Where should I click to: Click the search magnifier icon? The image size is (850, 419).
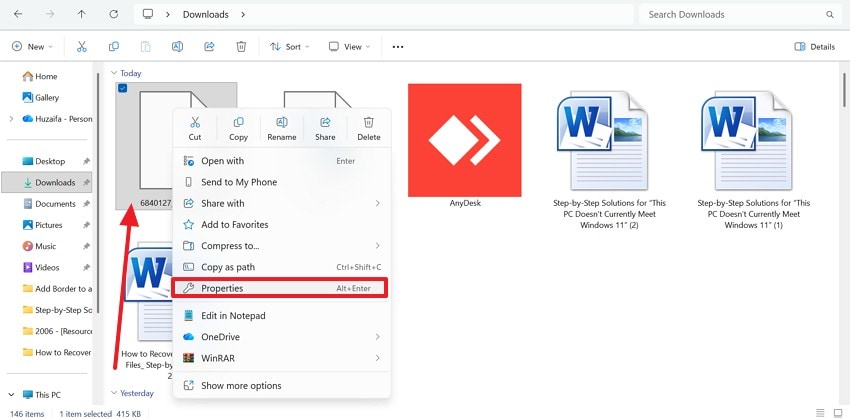click(x=829, y=15)
